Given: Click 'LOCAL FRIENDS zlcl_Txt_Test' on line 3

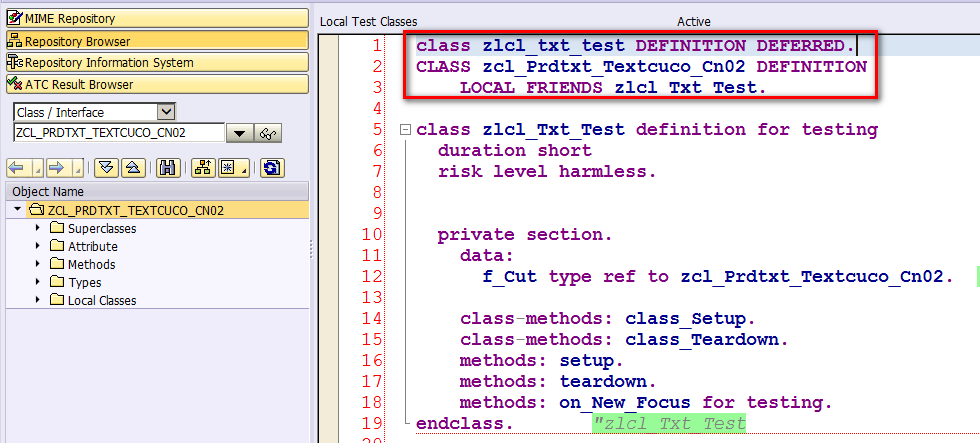Looking at the screenshot, I should click(612, 87).
